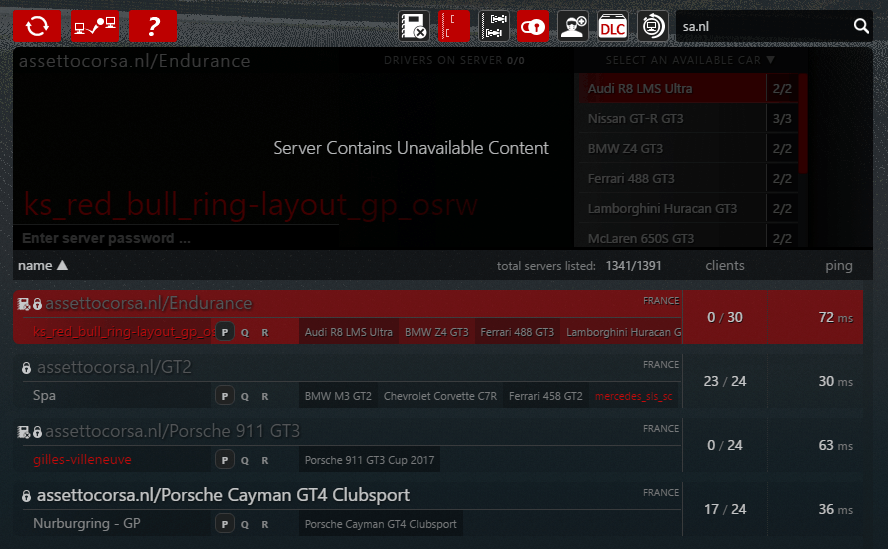Click the 17 / 24 clients count
Image resolution: width=888 pixels, height=549 pixels.
click(x=725, y=509)
